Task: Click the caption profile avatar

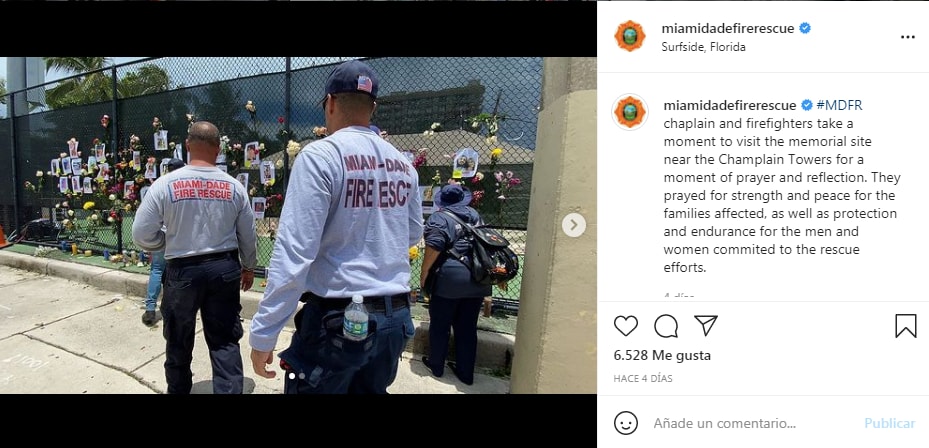Action: point(630,111)
